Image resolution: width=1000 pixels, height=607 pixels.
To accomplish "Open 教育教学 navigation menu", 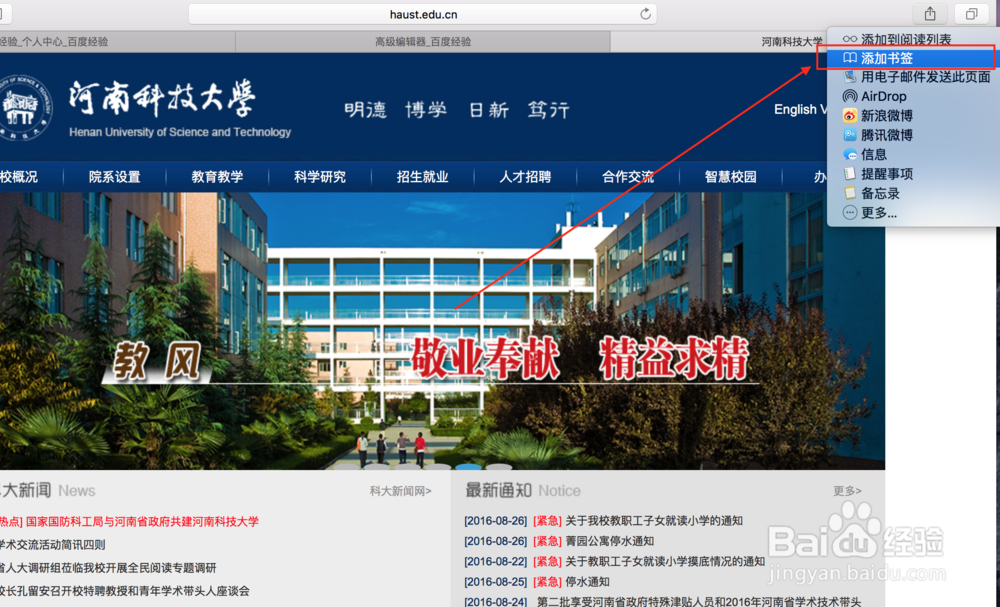I will 217,177.
